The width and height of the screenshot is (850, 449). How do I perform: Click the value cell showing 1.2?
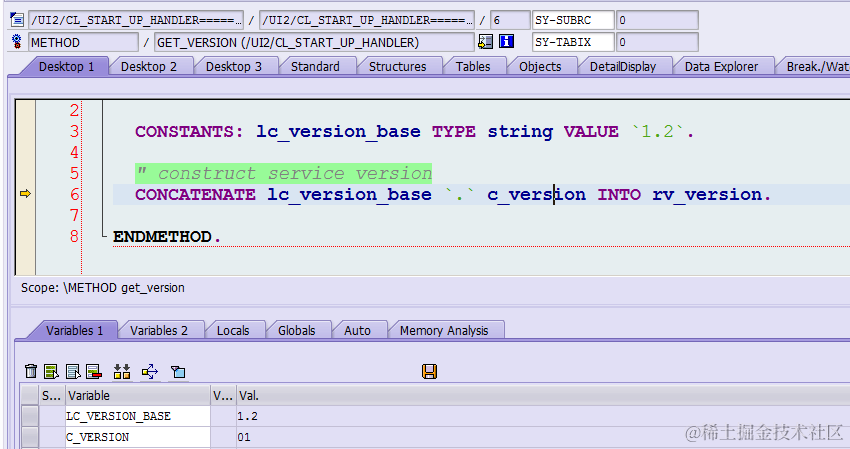tap(543, 416)
